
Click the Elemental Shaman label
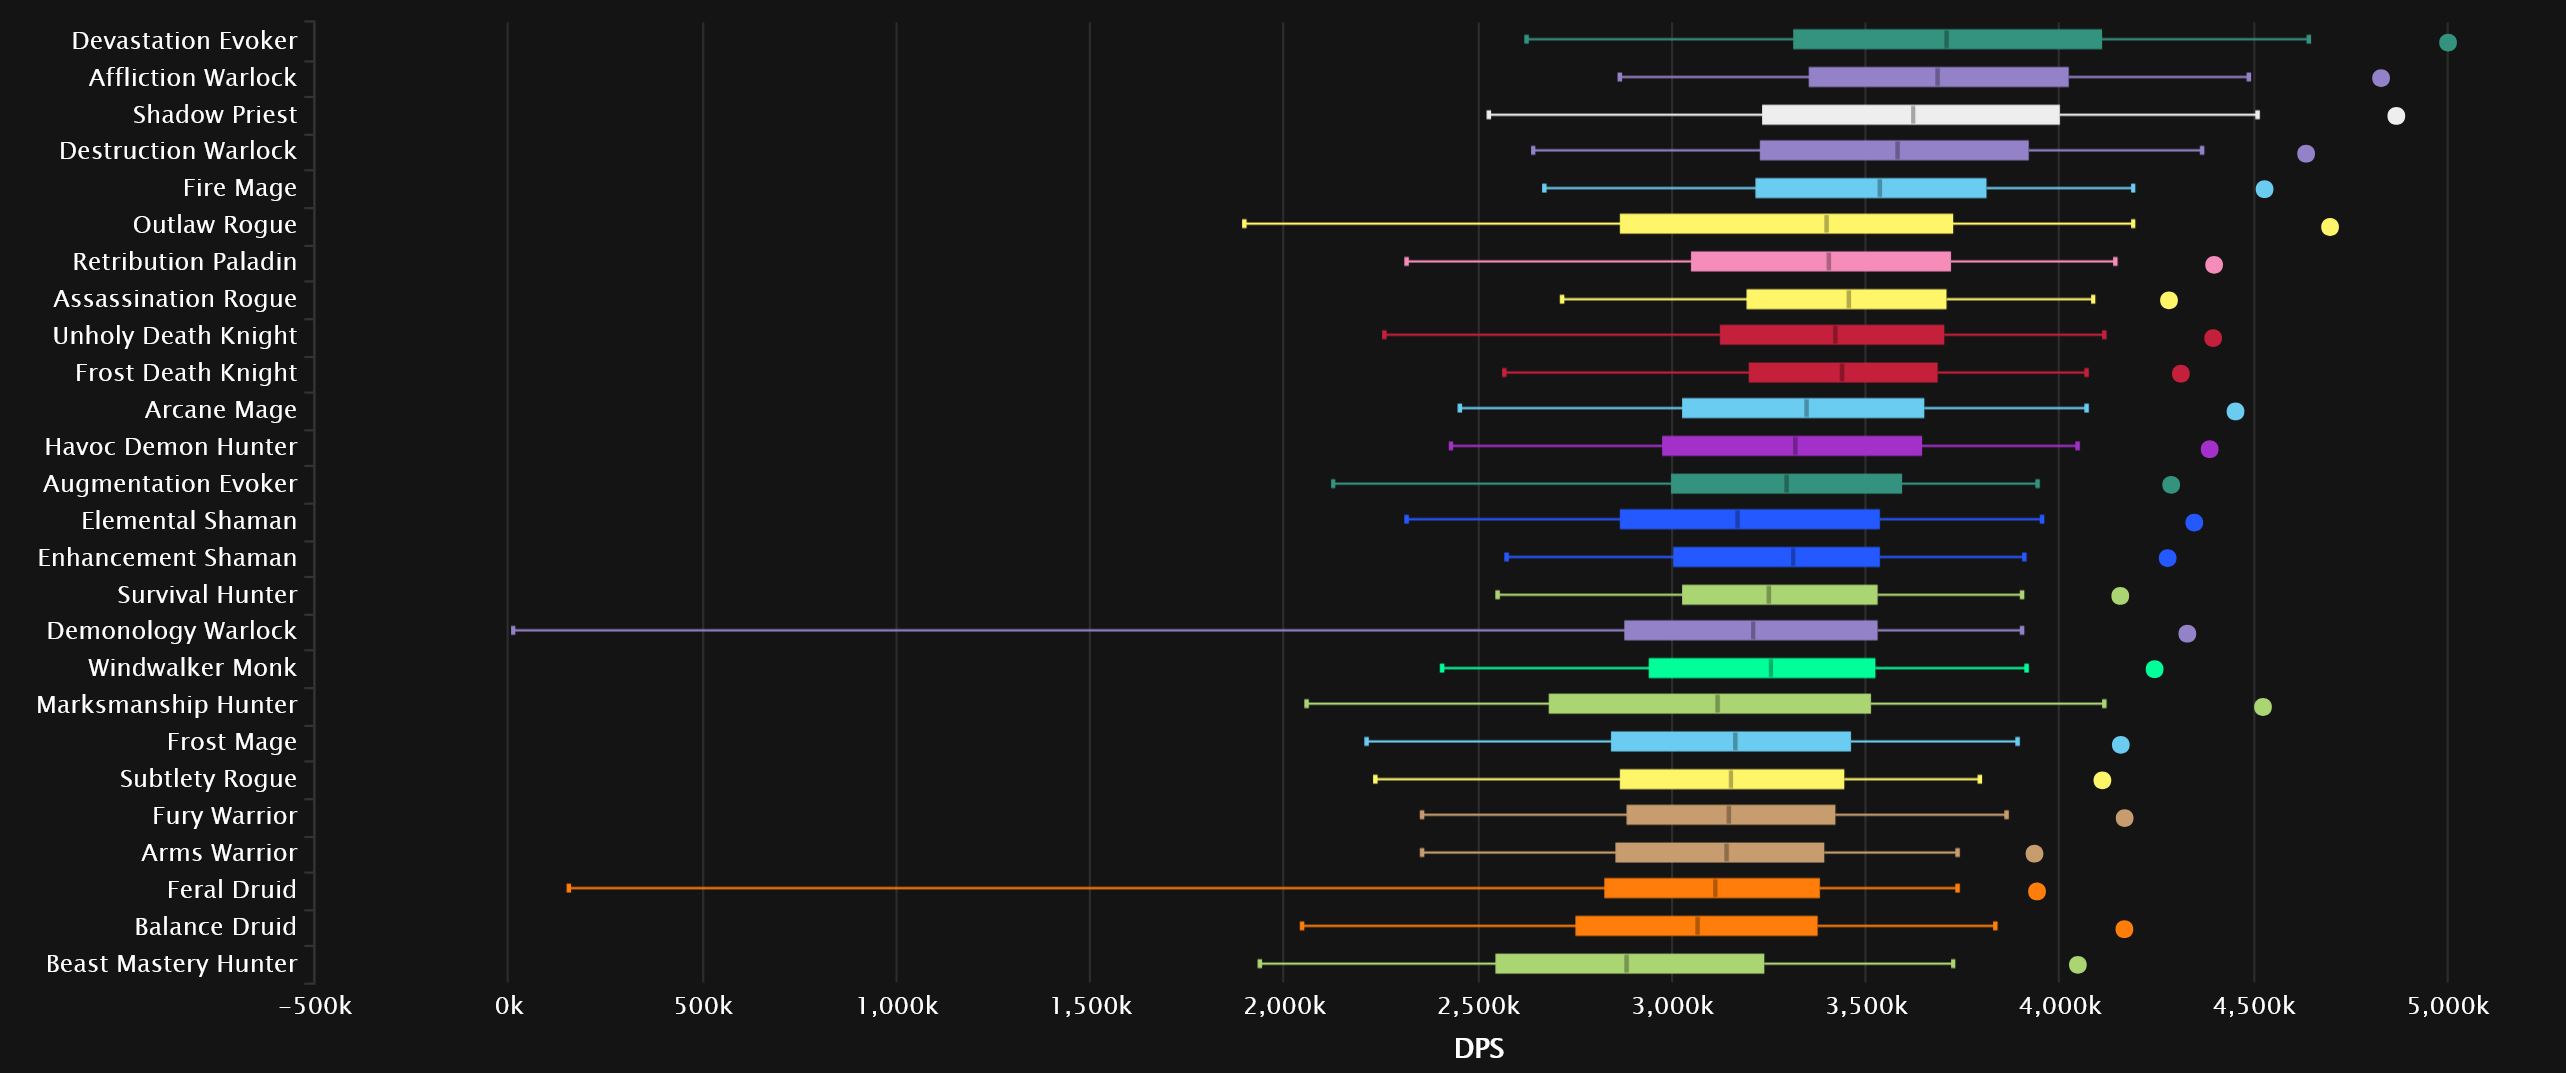pyautogui.click(x=189, y=521)
